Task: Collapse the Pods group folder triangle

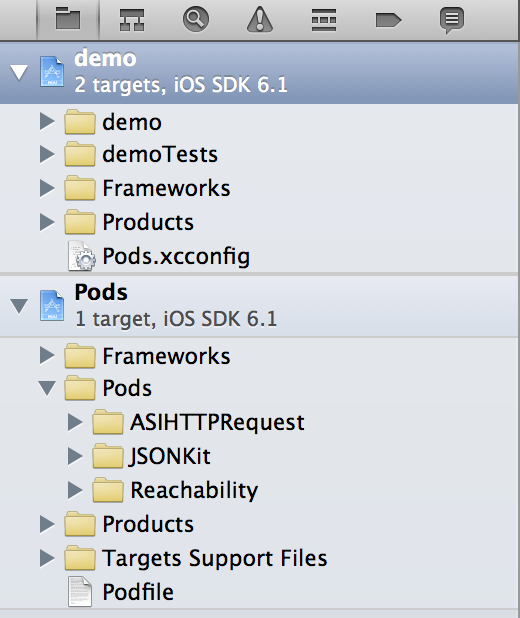Action: click(x=47, y=388)
